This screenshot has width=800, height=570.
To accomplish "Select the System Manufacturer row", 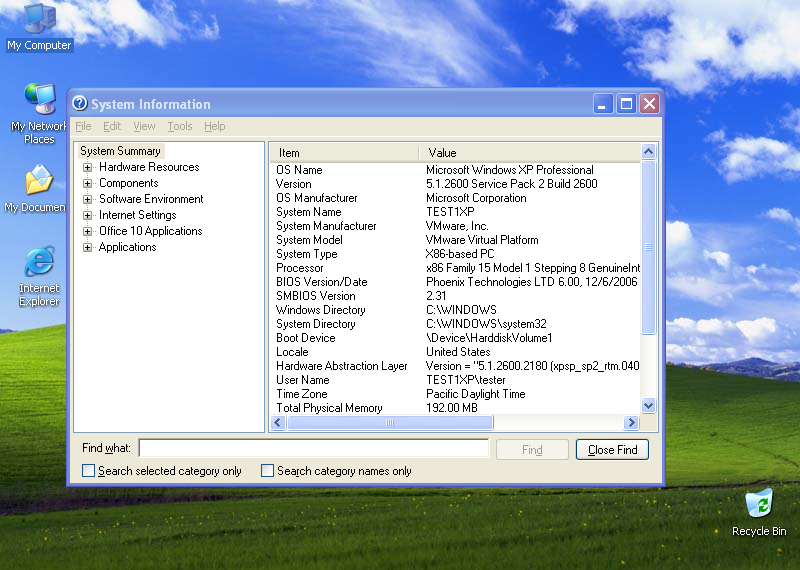I will coord(455,226).
